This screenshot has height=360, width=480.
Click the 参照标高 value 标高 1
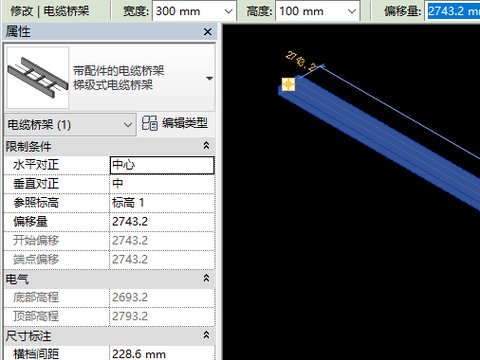coord(162,203)
